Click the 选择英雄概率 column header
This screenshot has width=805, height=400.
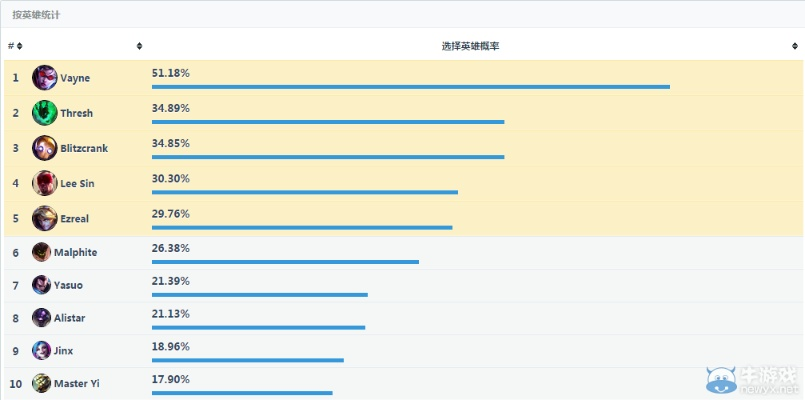point(470,46)
